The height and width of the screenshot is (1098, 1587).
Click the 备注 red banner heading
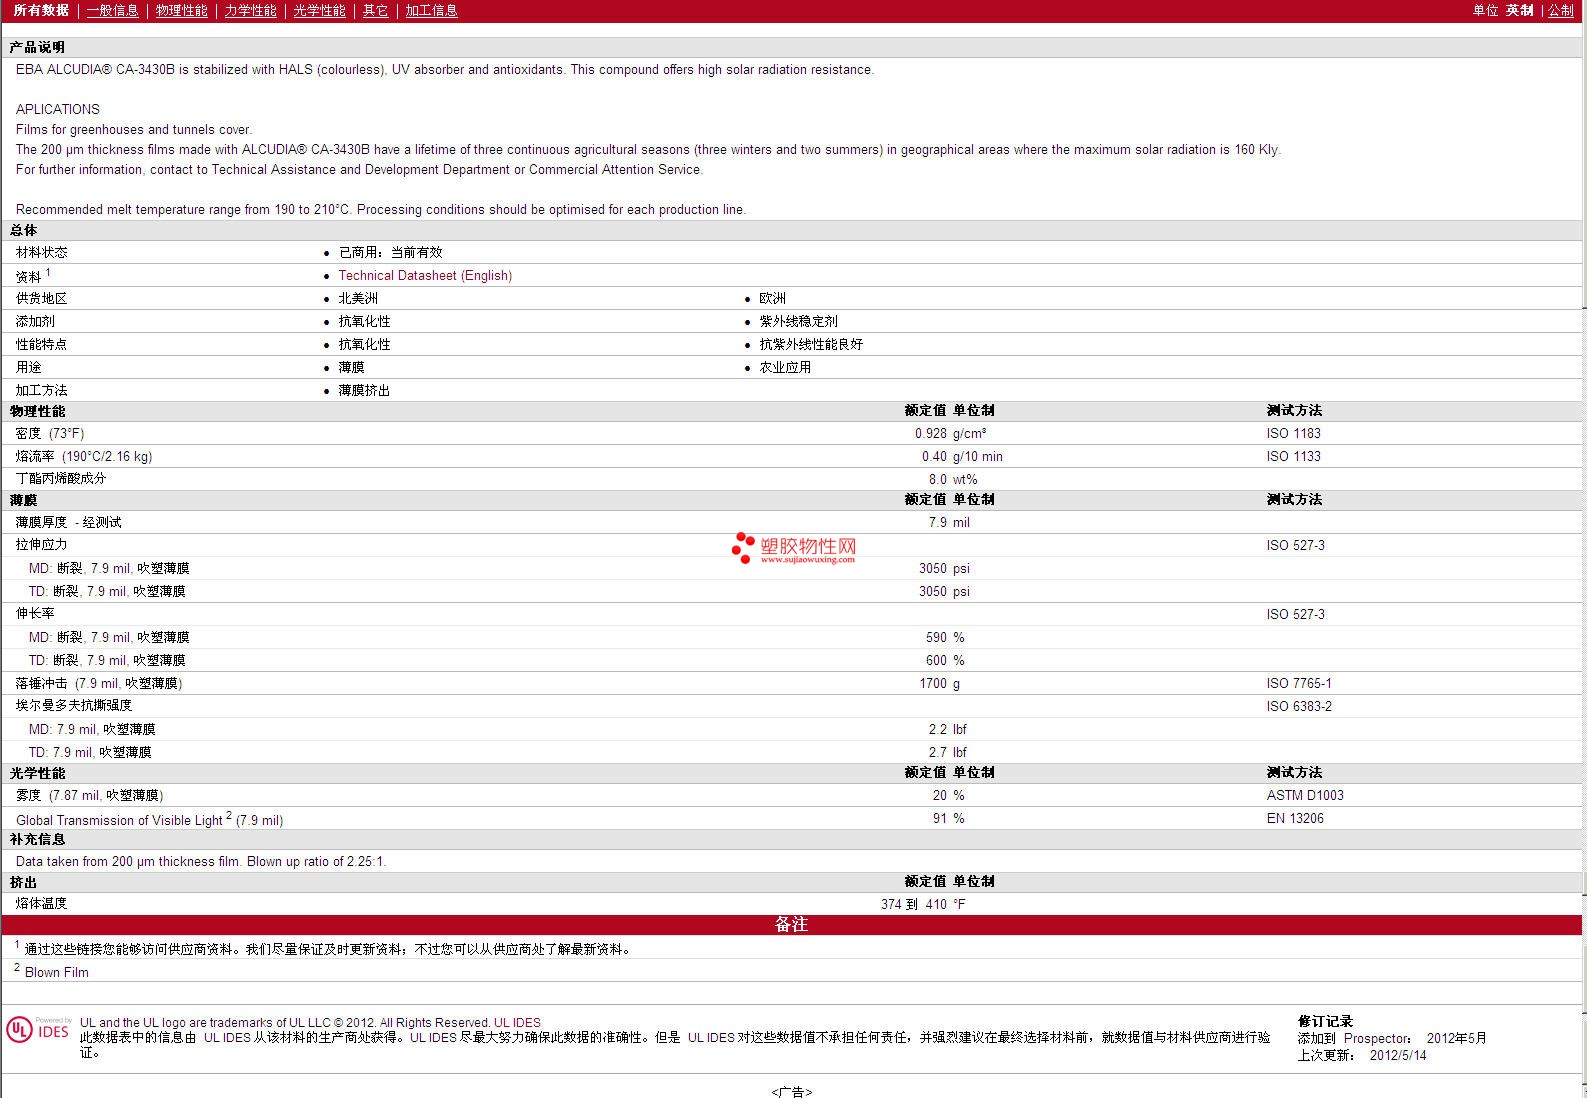coord(791,924)
